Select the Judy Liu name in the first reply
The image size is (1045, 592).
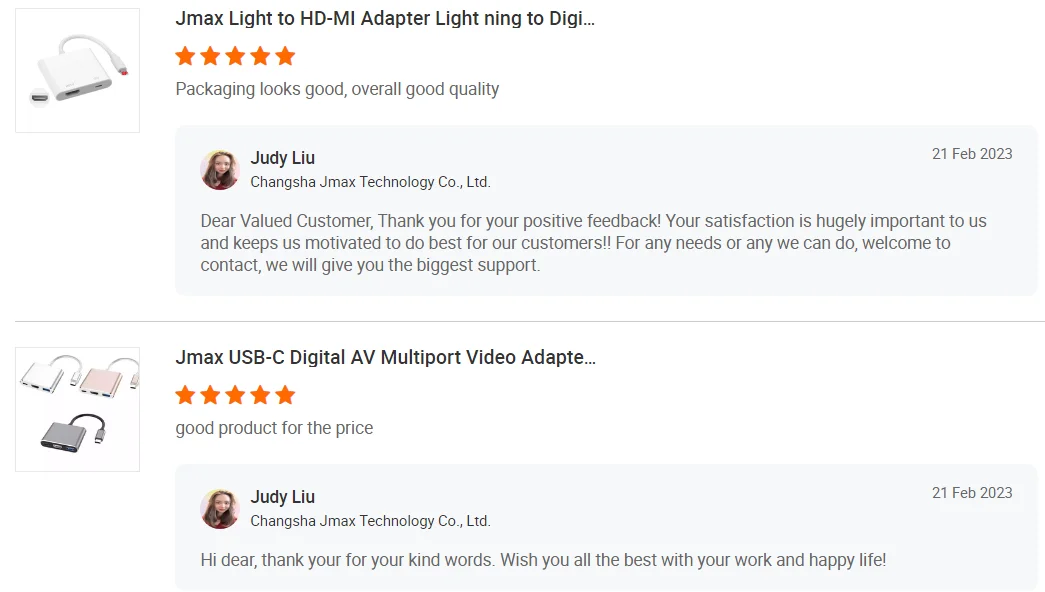pos(282,158)
